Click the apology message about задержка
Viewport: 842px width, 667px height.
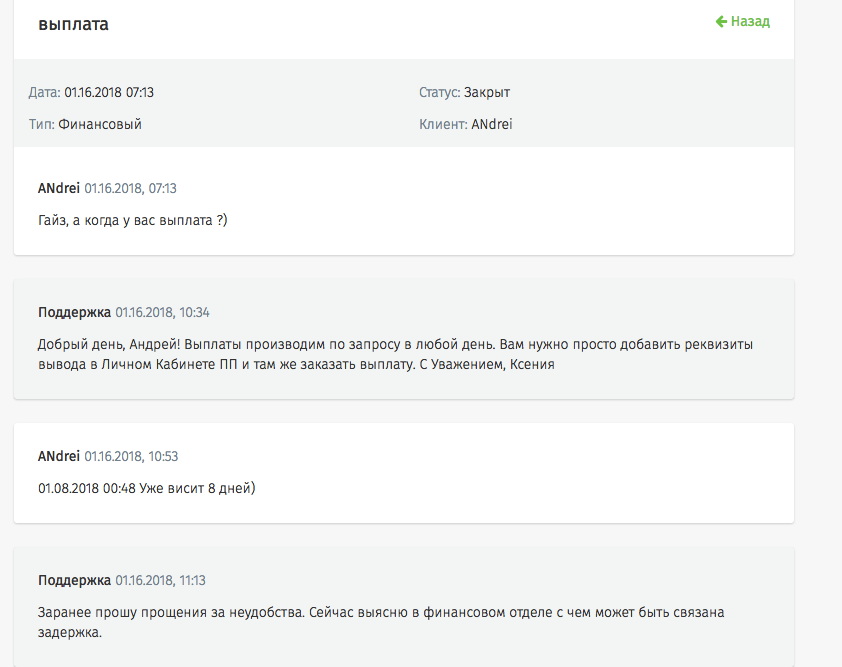381,622
